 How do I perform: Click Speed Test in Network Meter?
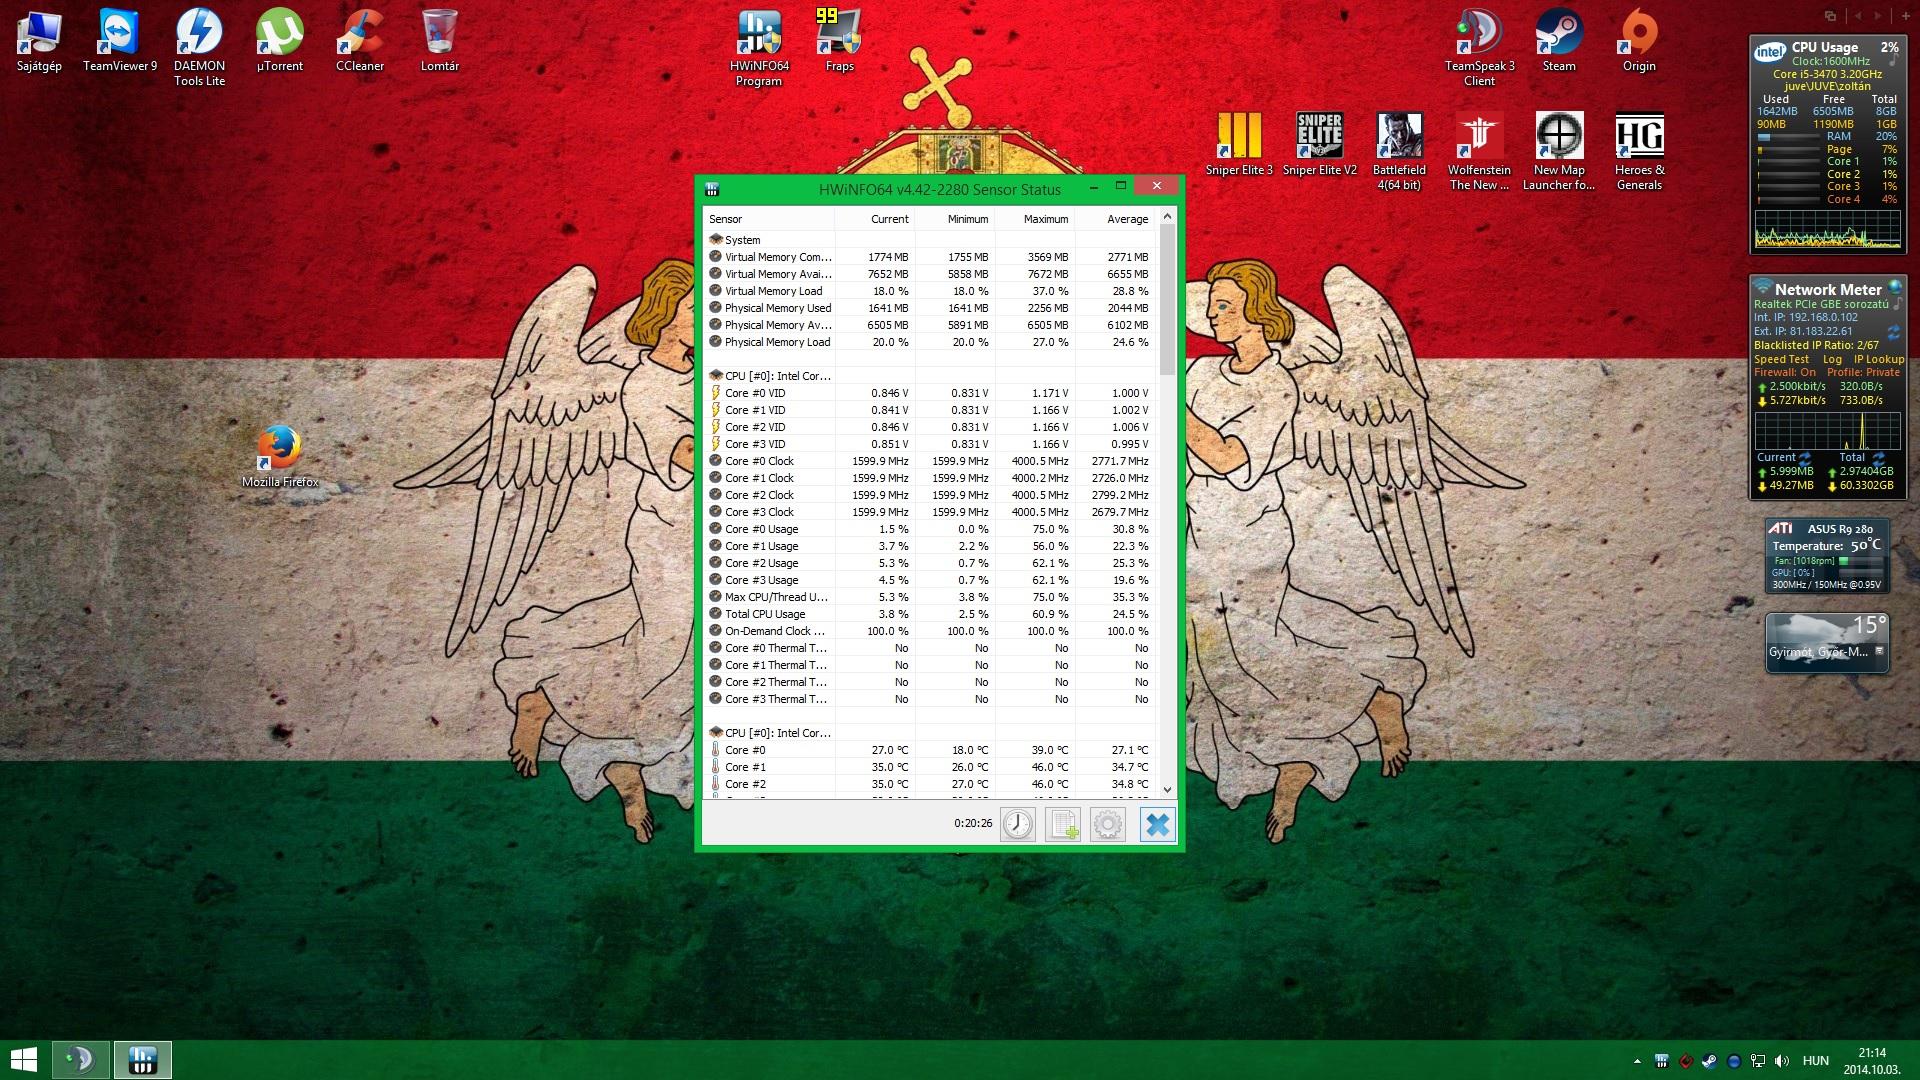tap(1781, 359)
